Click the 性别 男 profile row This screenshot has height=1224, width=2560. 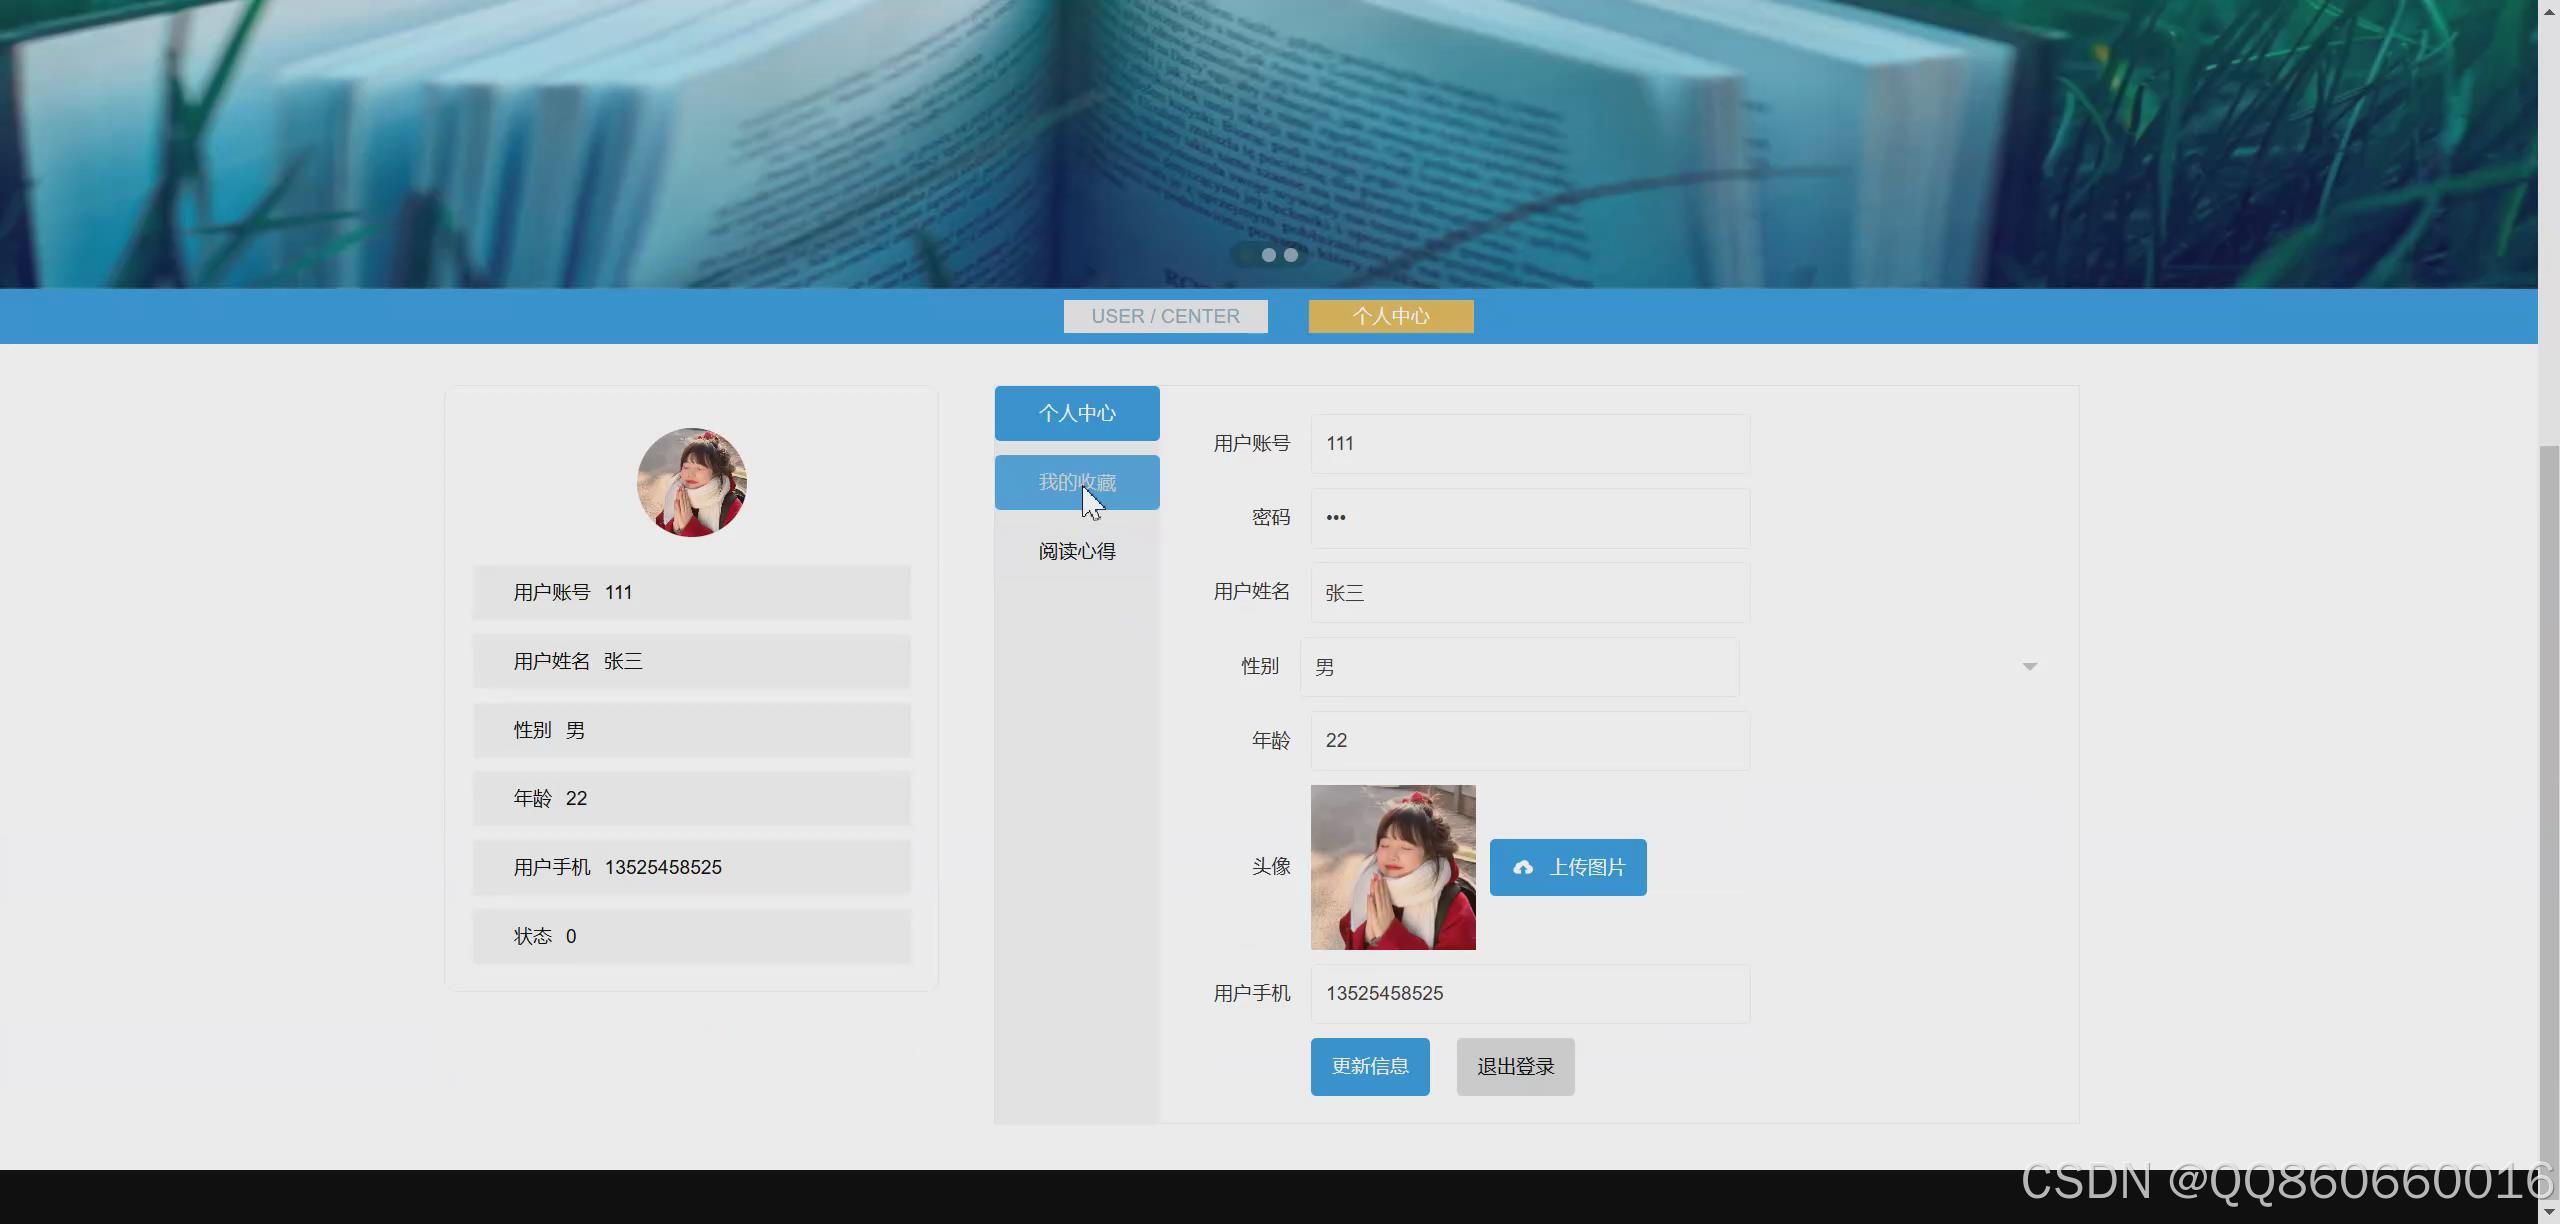692,730
